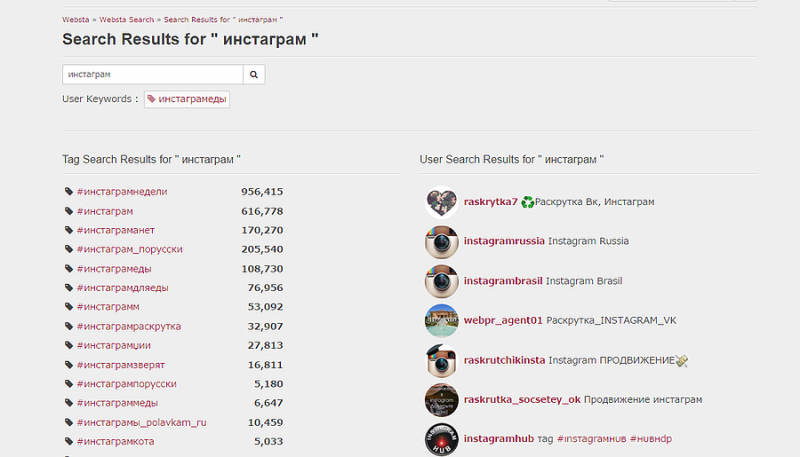Viewport: 800px width, 457px height.
Task: Open the #инстаграмм tag
Action: coord(108,307)
